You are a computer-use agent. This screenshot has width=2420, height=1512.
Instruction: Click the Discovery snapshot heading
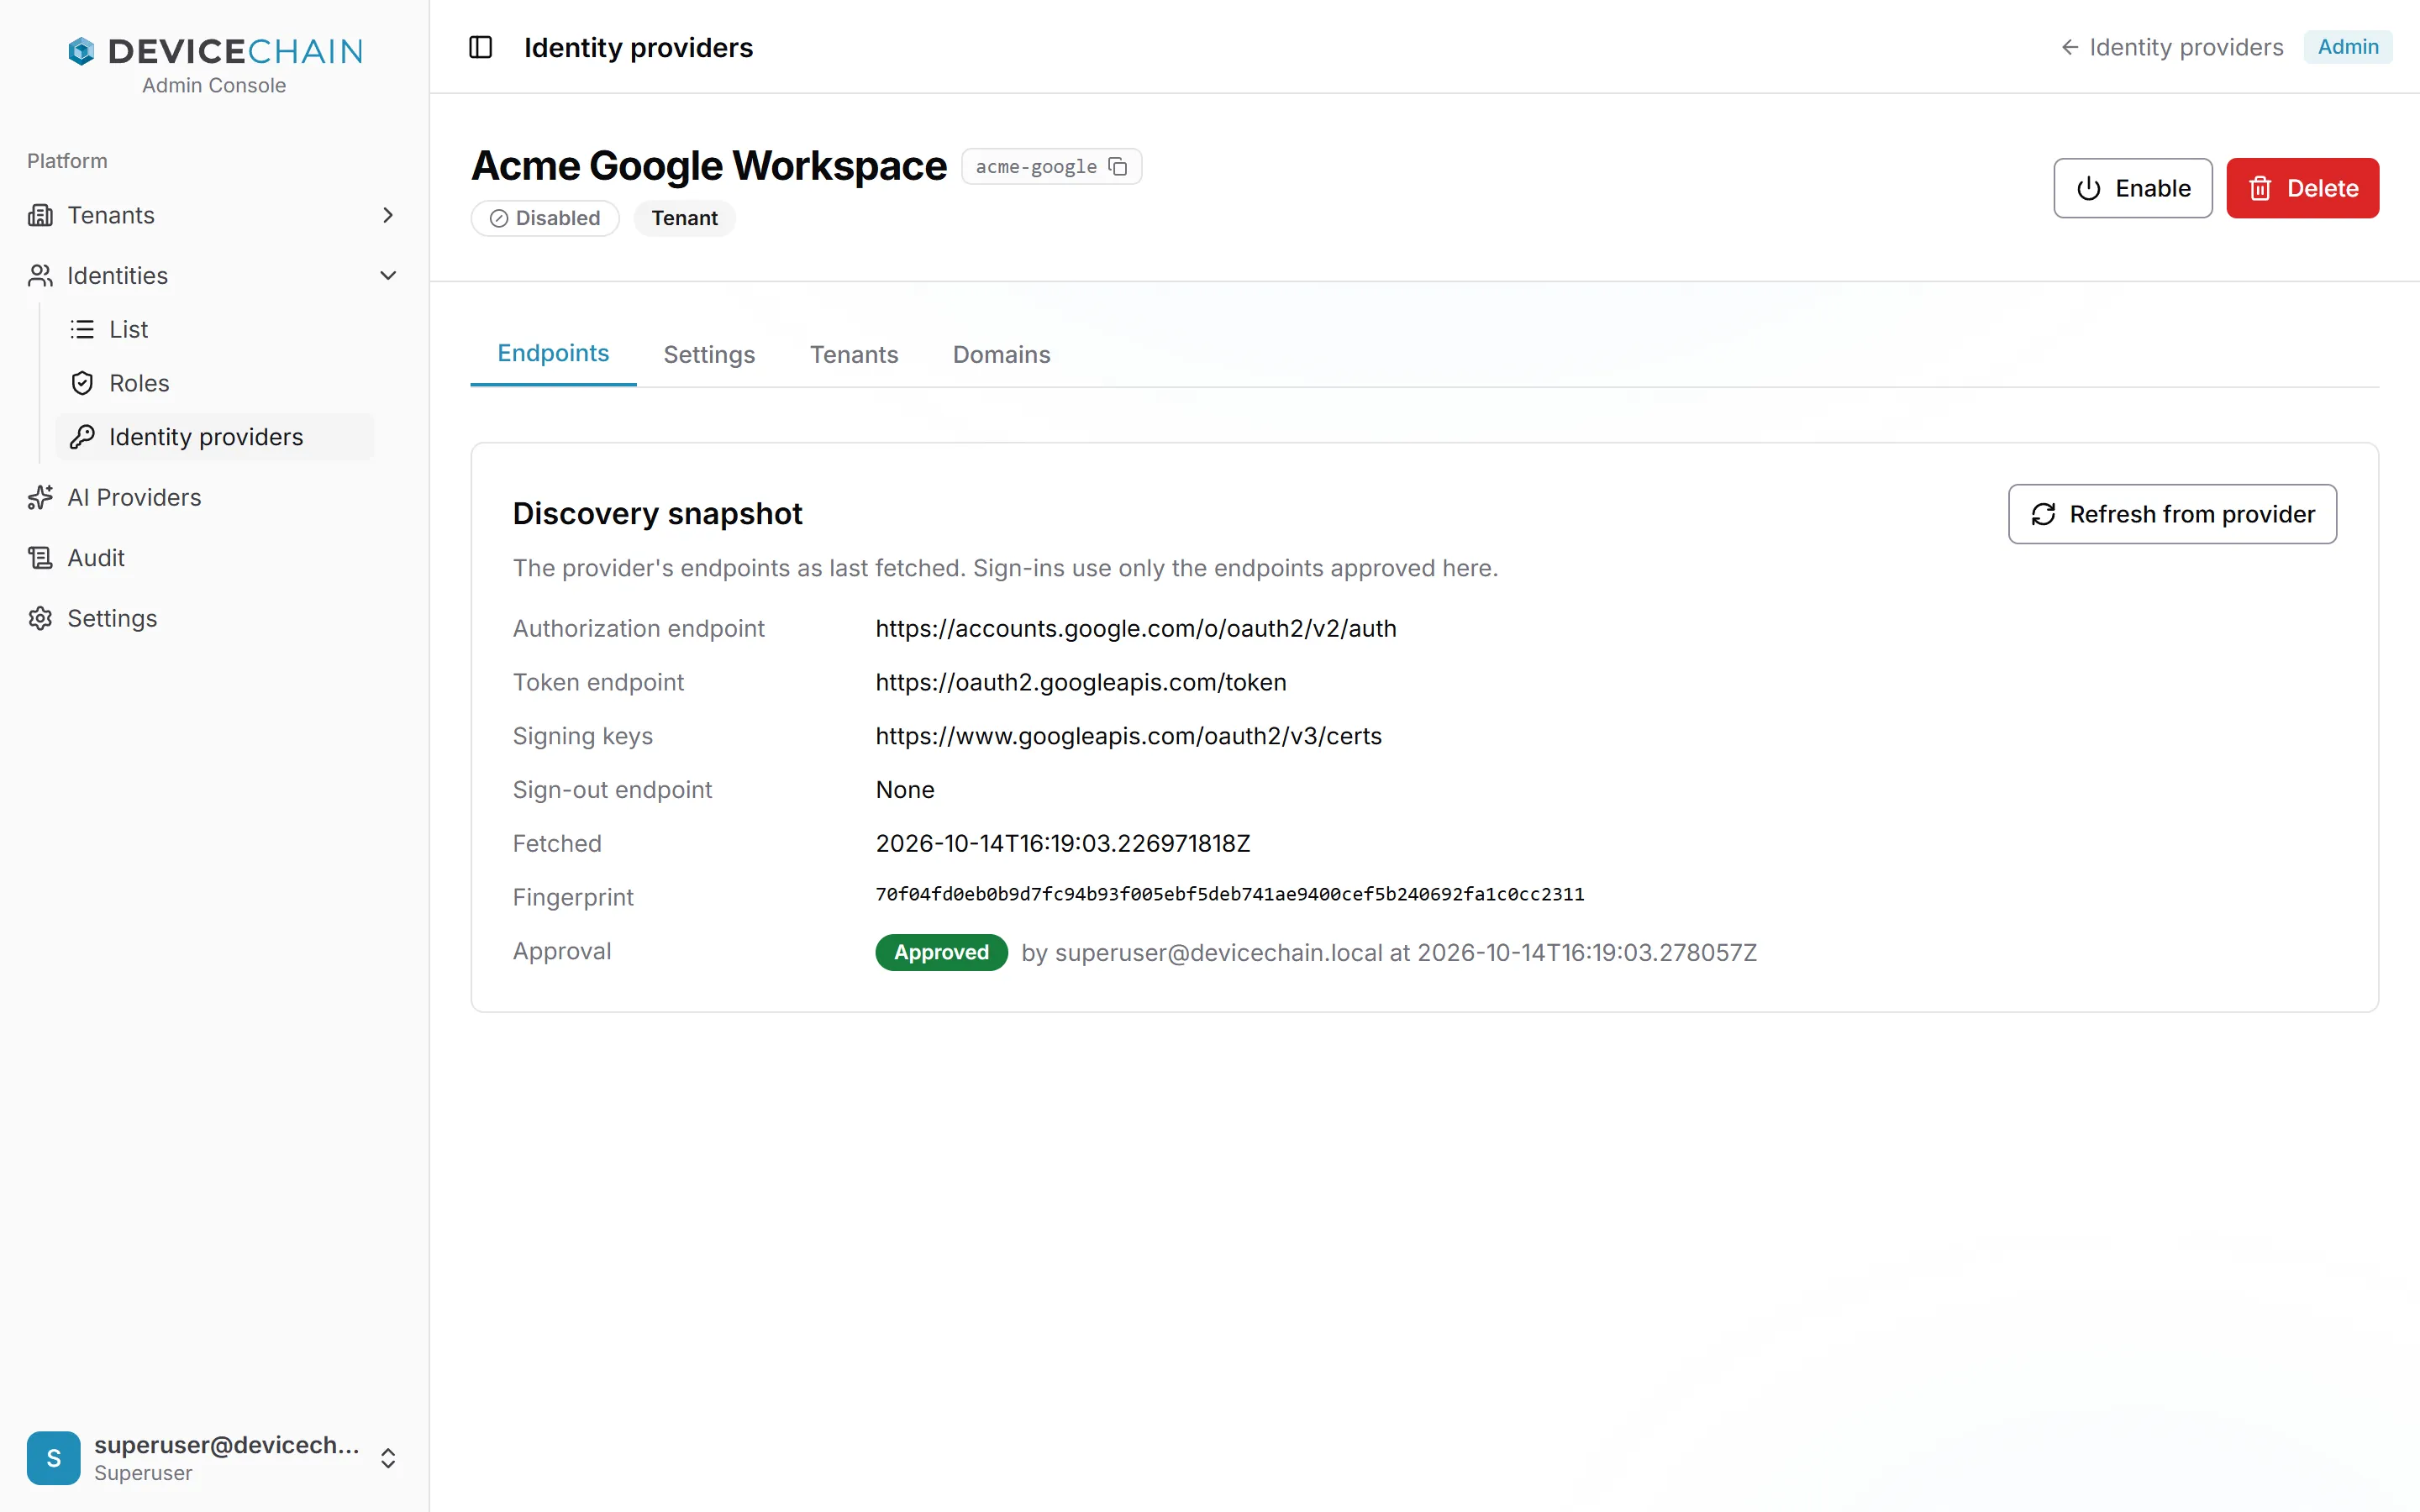(657, 513)
